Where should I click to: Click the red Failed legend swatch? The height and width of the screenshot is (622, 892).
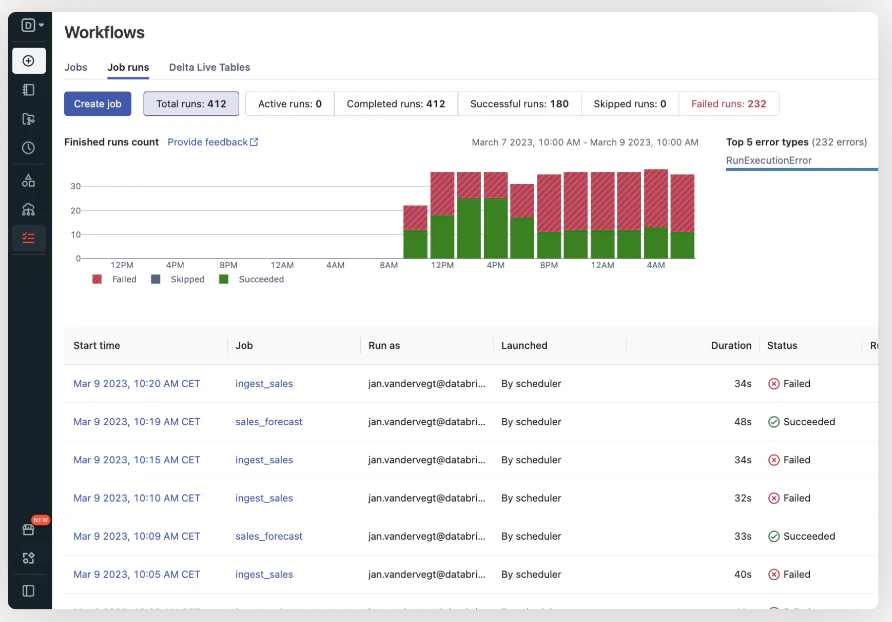coord(97,279)
